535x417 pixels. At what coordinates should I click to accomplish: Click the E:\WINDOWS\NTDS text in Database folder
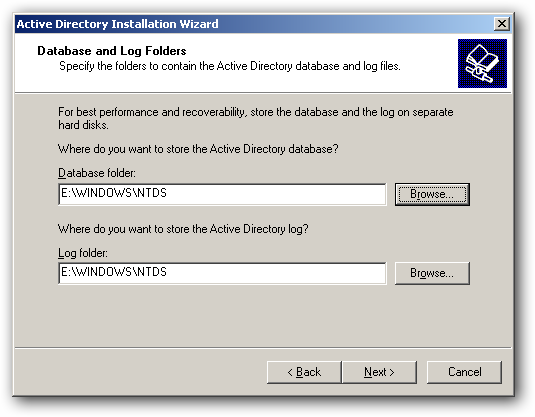114,193
